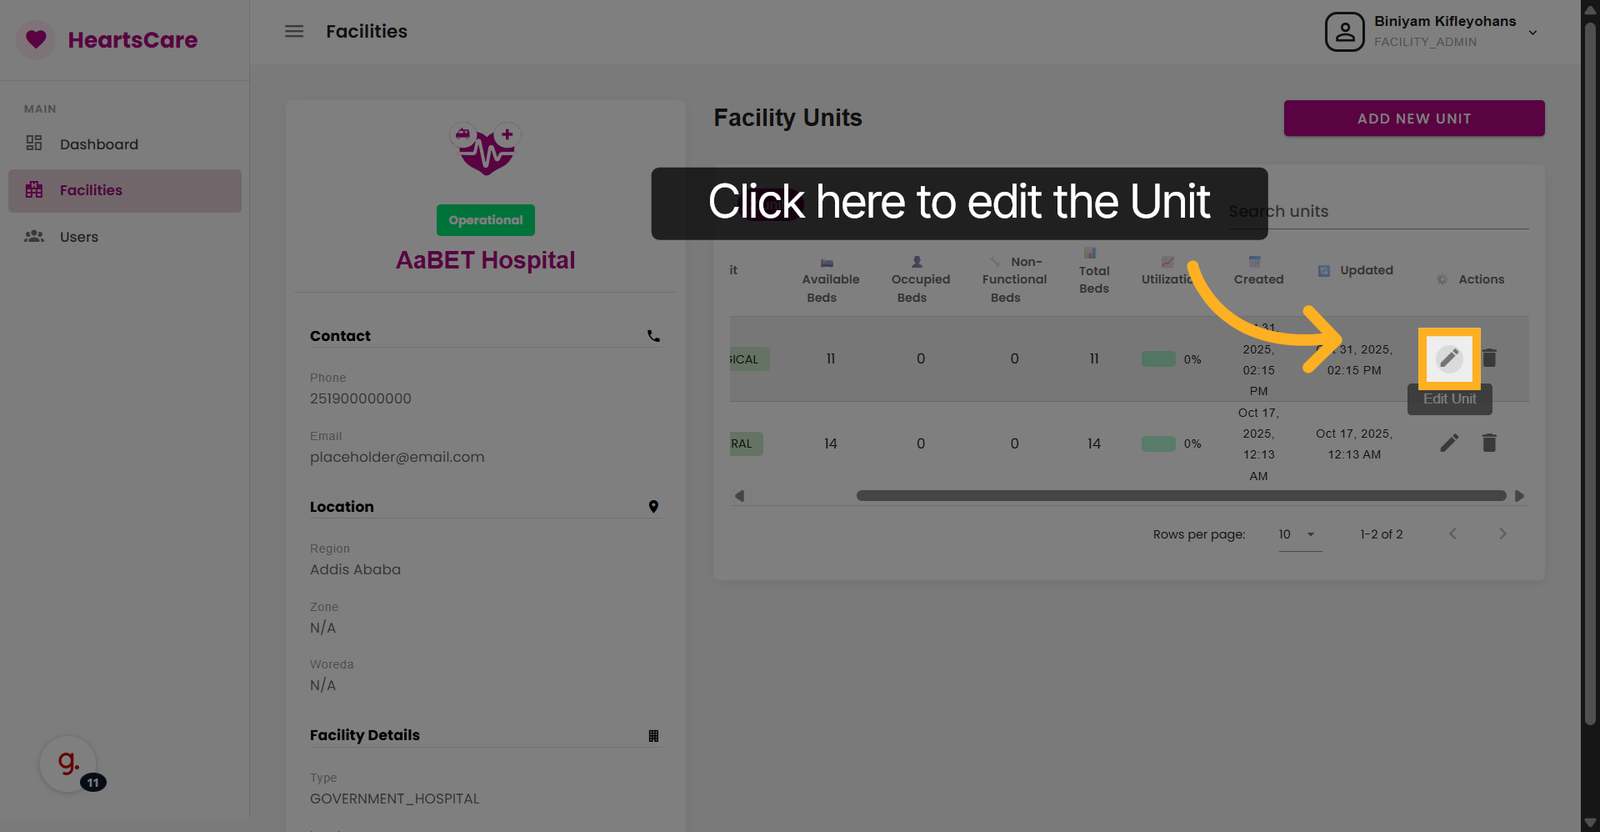Sort by the Occupied Beds column header
The image size is (1600, 832).
920,280
